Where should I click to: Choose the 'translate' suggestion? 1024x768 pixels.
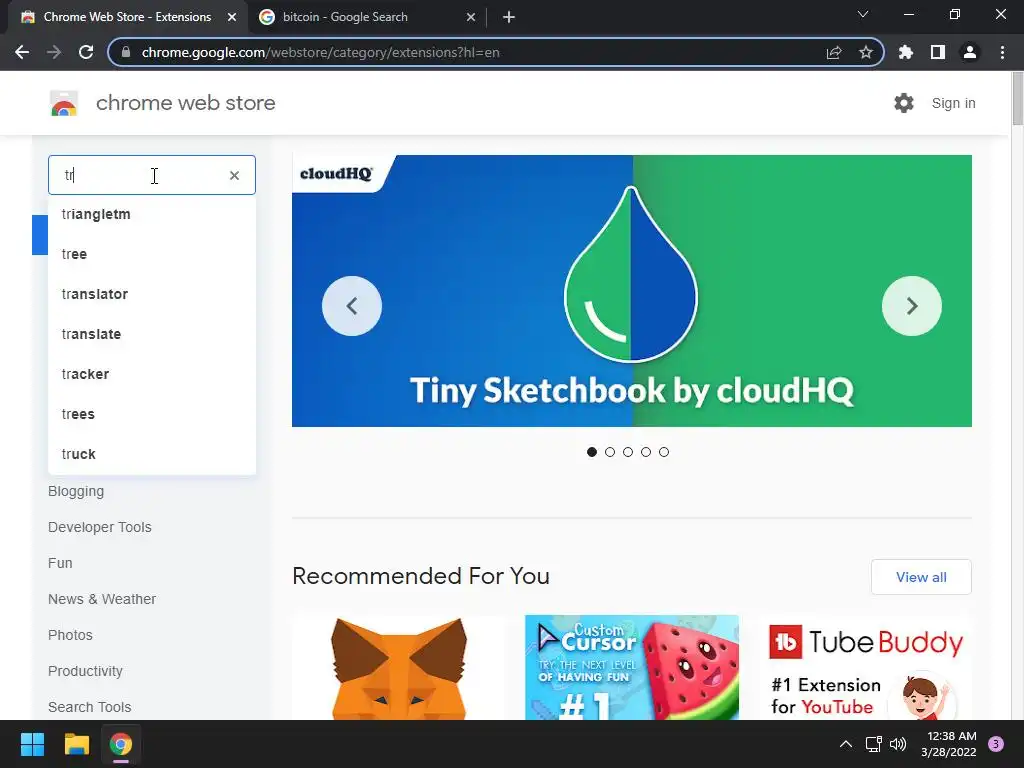click(x=152, y=334)
